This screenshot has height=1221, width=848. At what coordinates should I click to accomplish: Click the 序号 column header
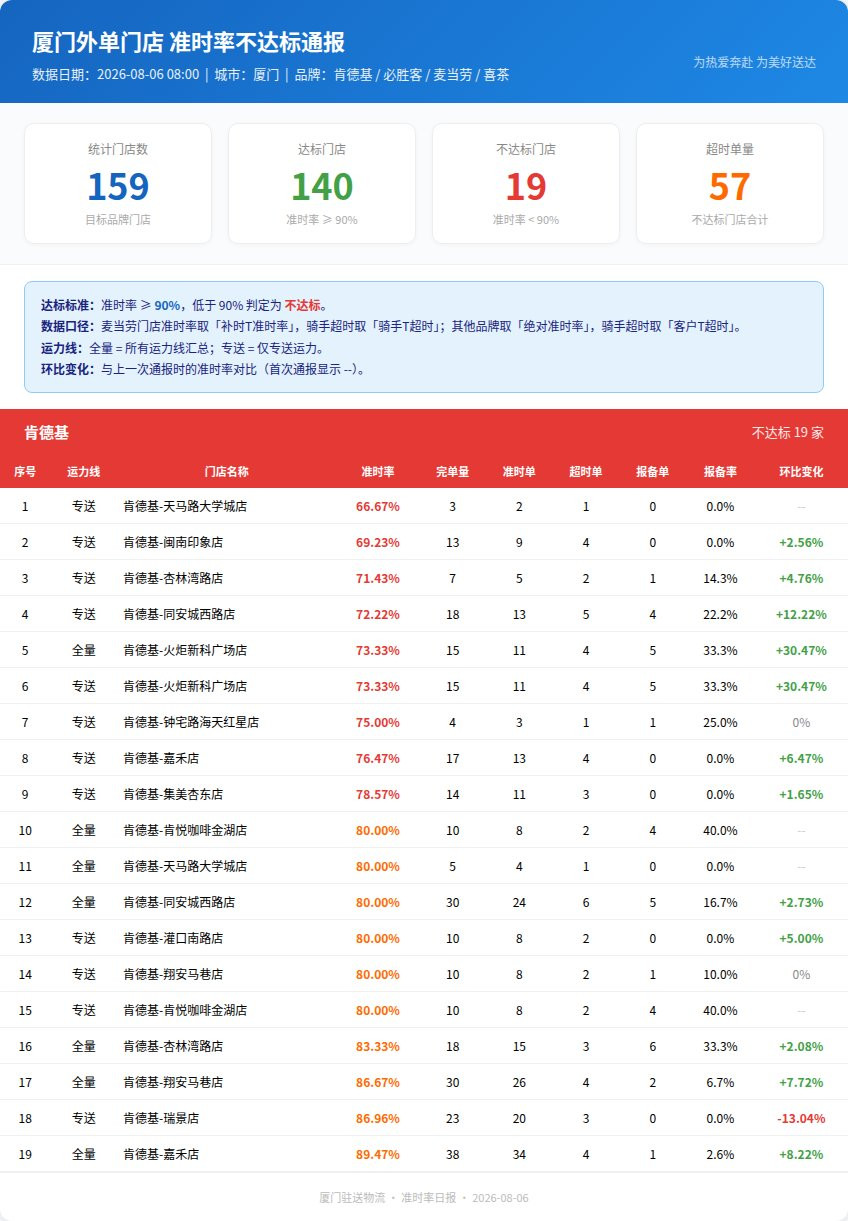pyautogui.click(x=25, y=471)
